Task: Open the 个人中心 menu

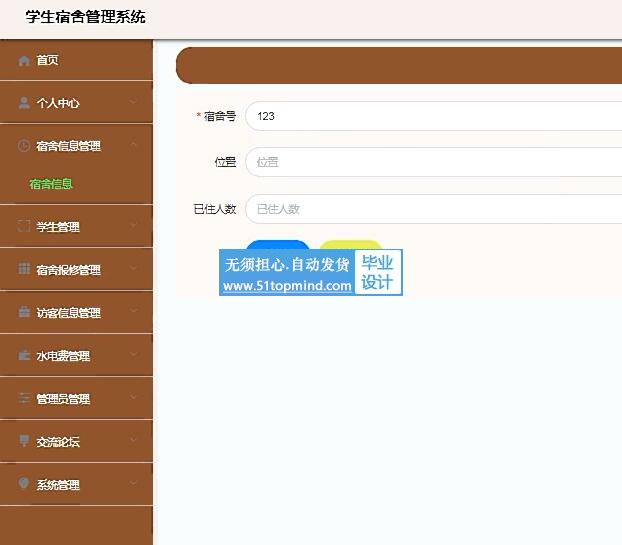Action: [76, 103]
